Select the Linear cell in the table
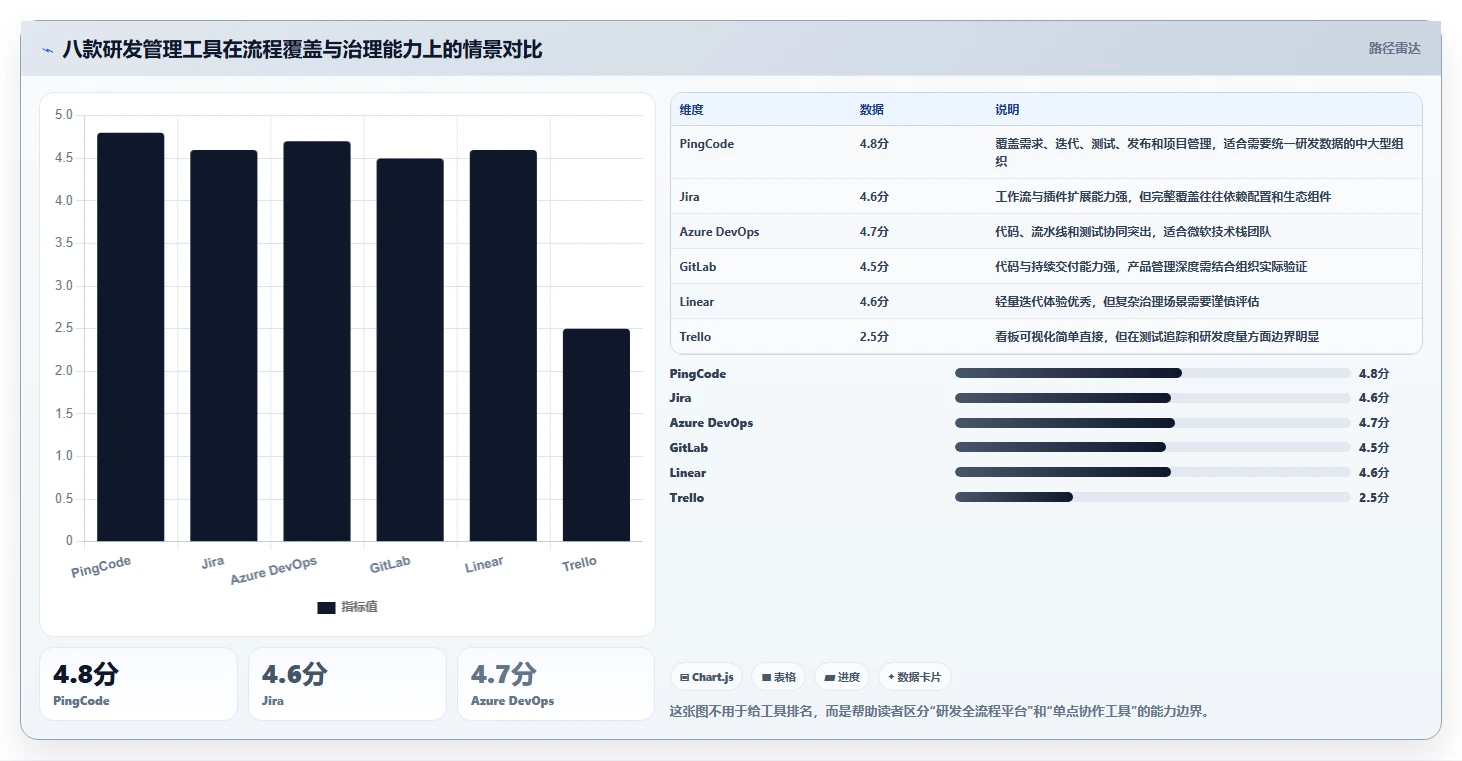1462x761 pixels. [x=696, y=302]
